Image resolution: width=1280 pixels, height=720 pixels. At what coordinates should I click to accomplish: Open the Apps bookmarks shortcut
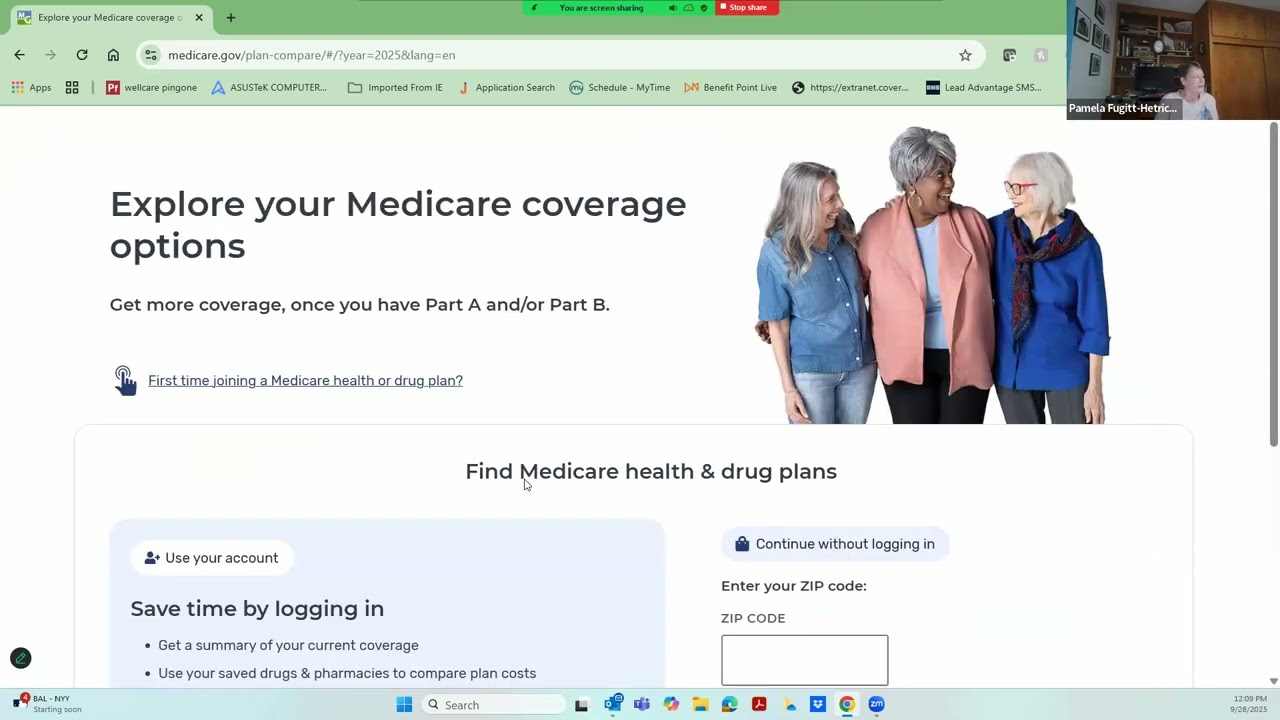31,87
